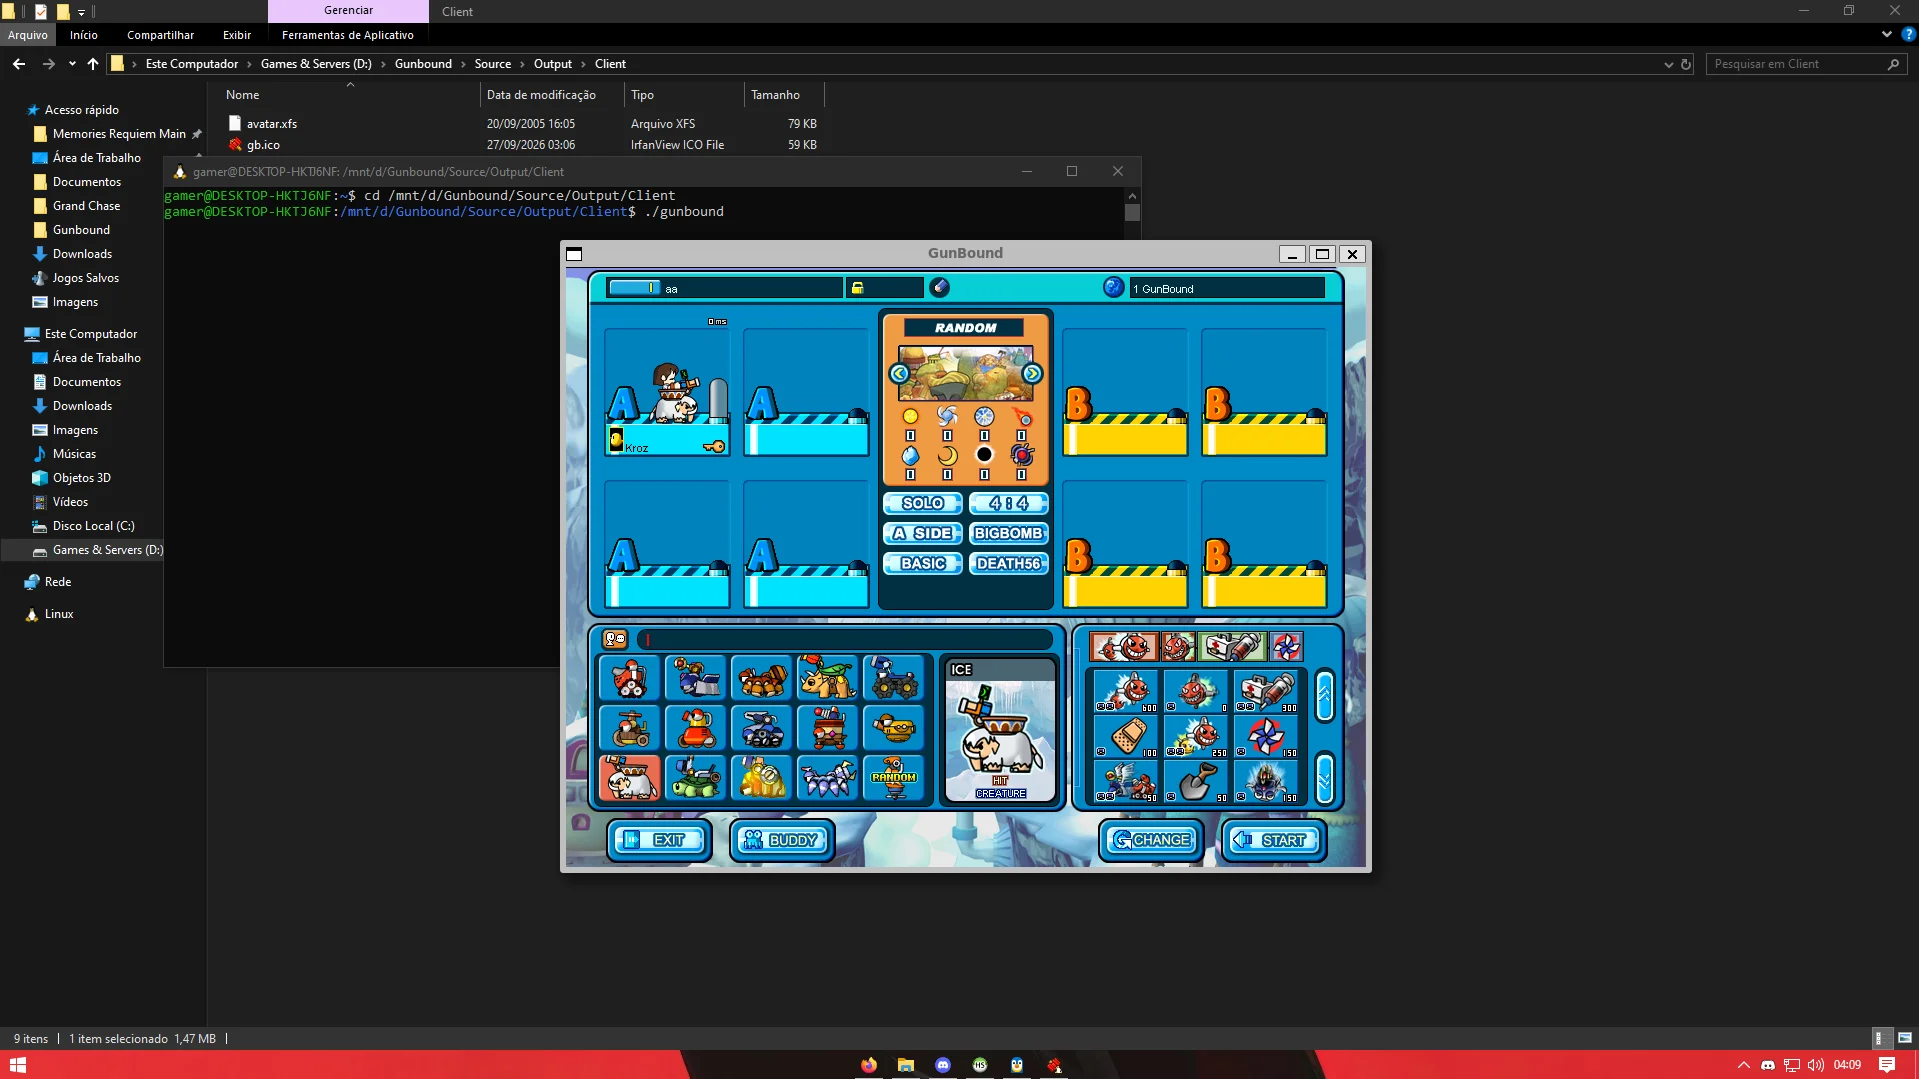Select the Trico triceratops mobile
This screenshot has height=1079, width=1919.
[x=828, y=678]
